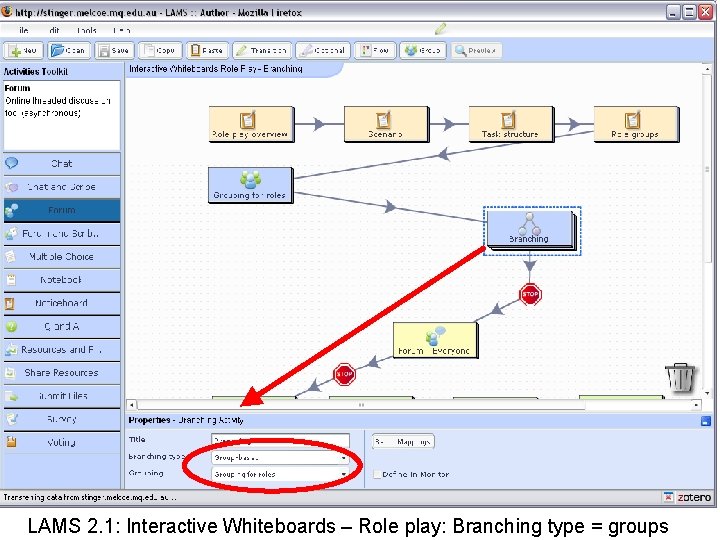The width and height of the screenshot is (720, 540).
Task: Click the Copy toolbar button
Action: click(160, 50)
